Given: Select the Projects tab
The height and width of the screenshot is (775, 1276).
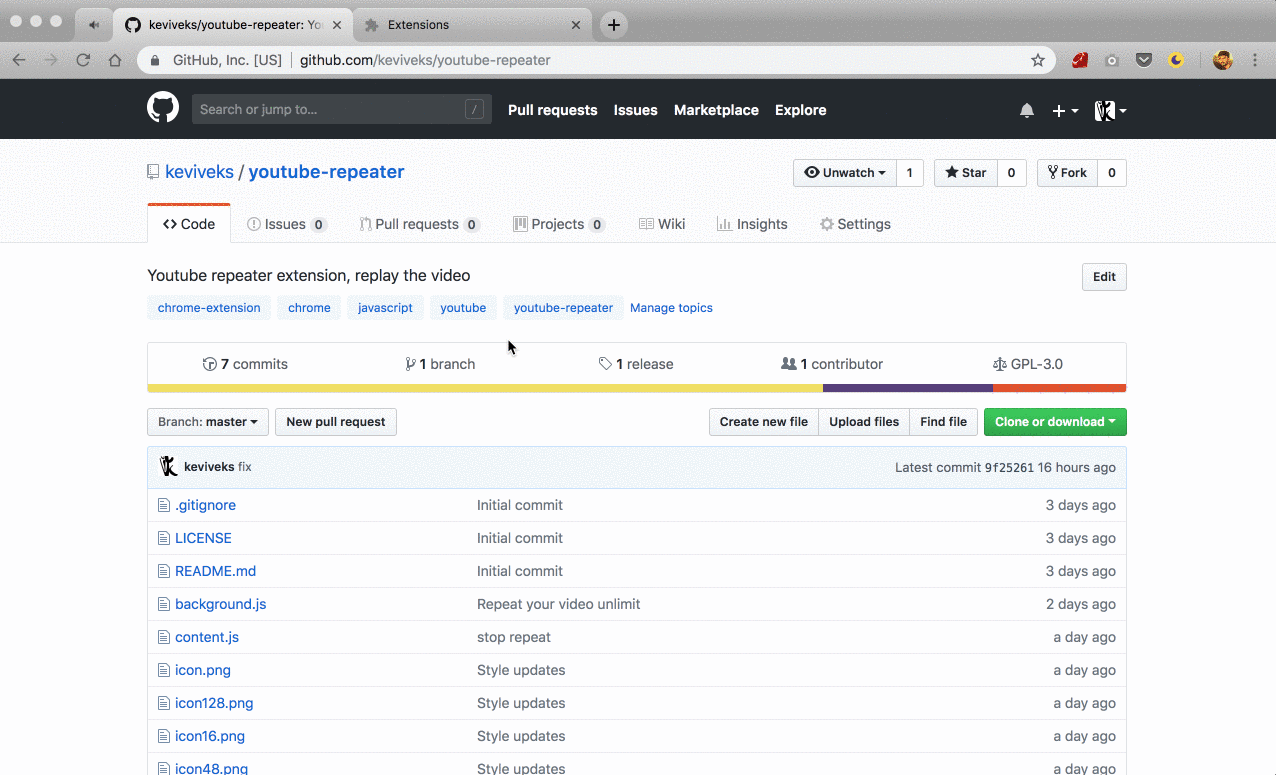Looking at the screenshot, I should coord(559,224).
